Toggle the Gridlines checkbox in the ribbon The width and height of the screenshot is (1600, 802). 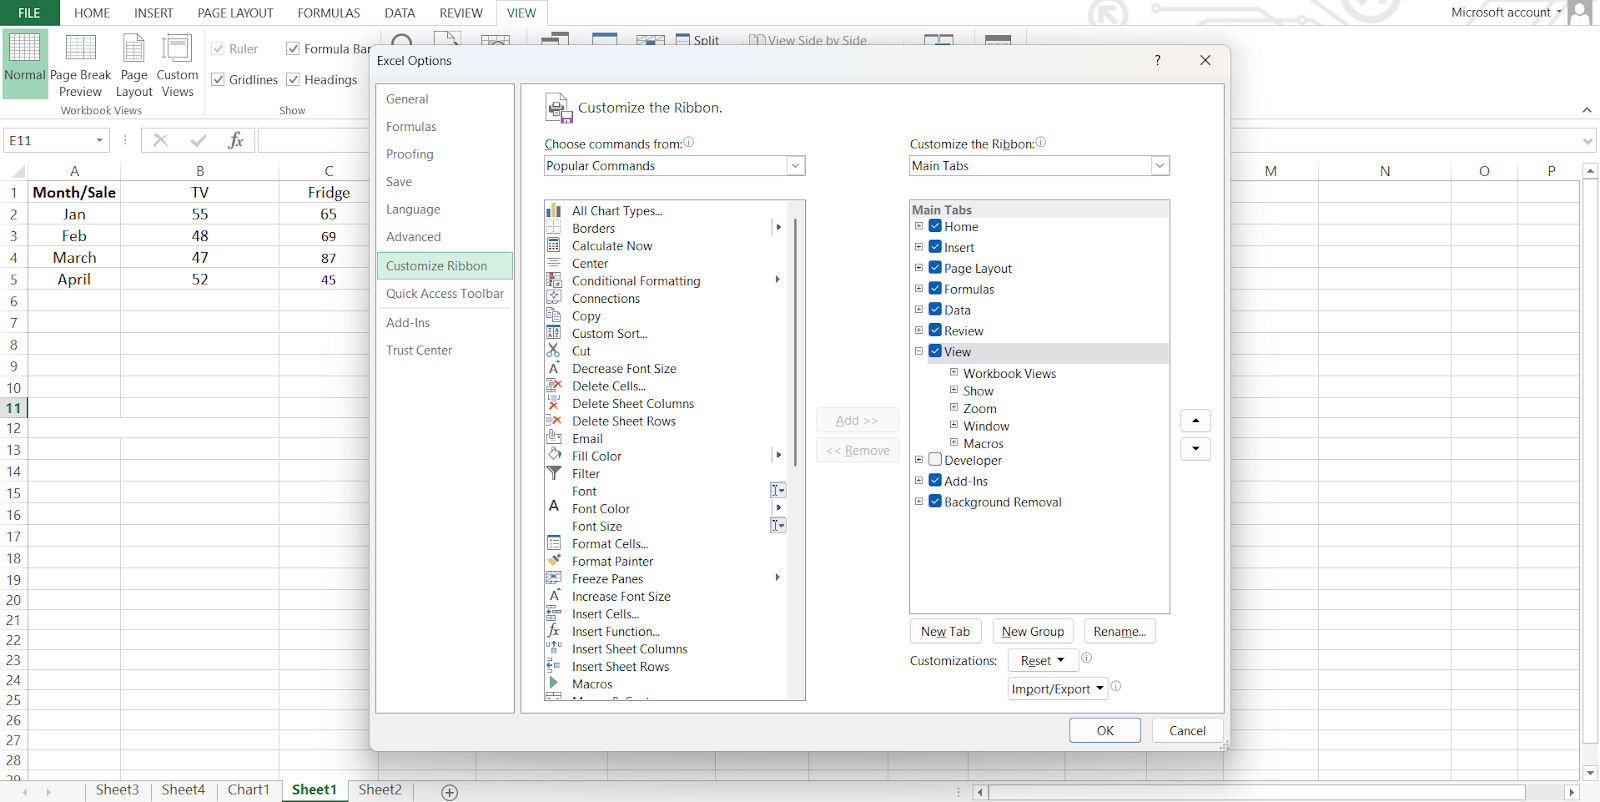tap(218, 80)
